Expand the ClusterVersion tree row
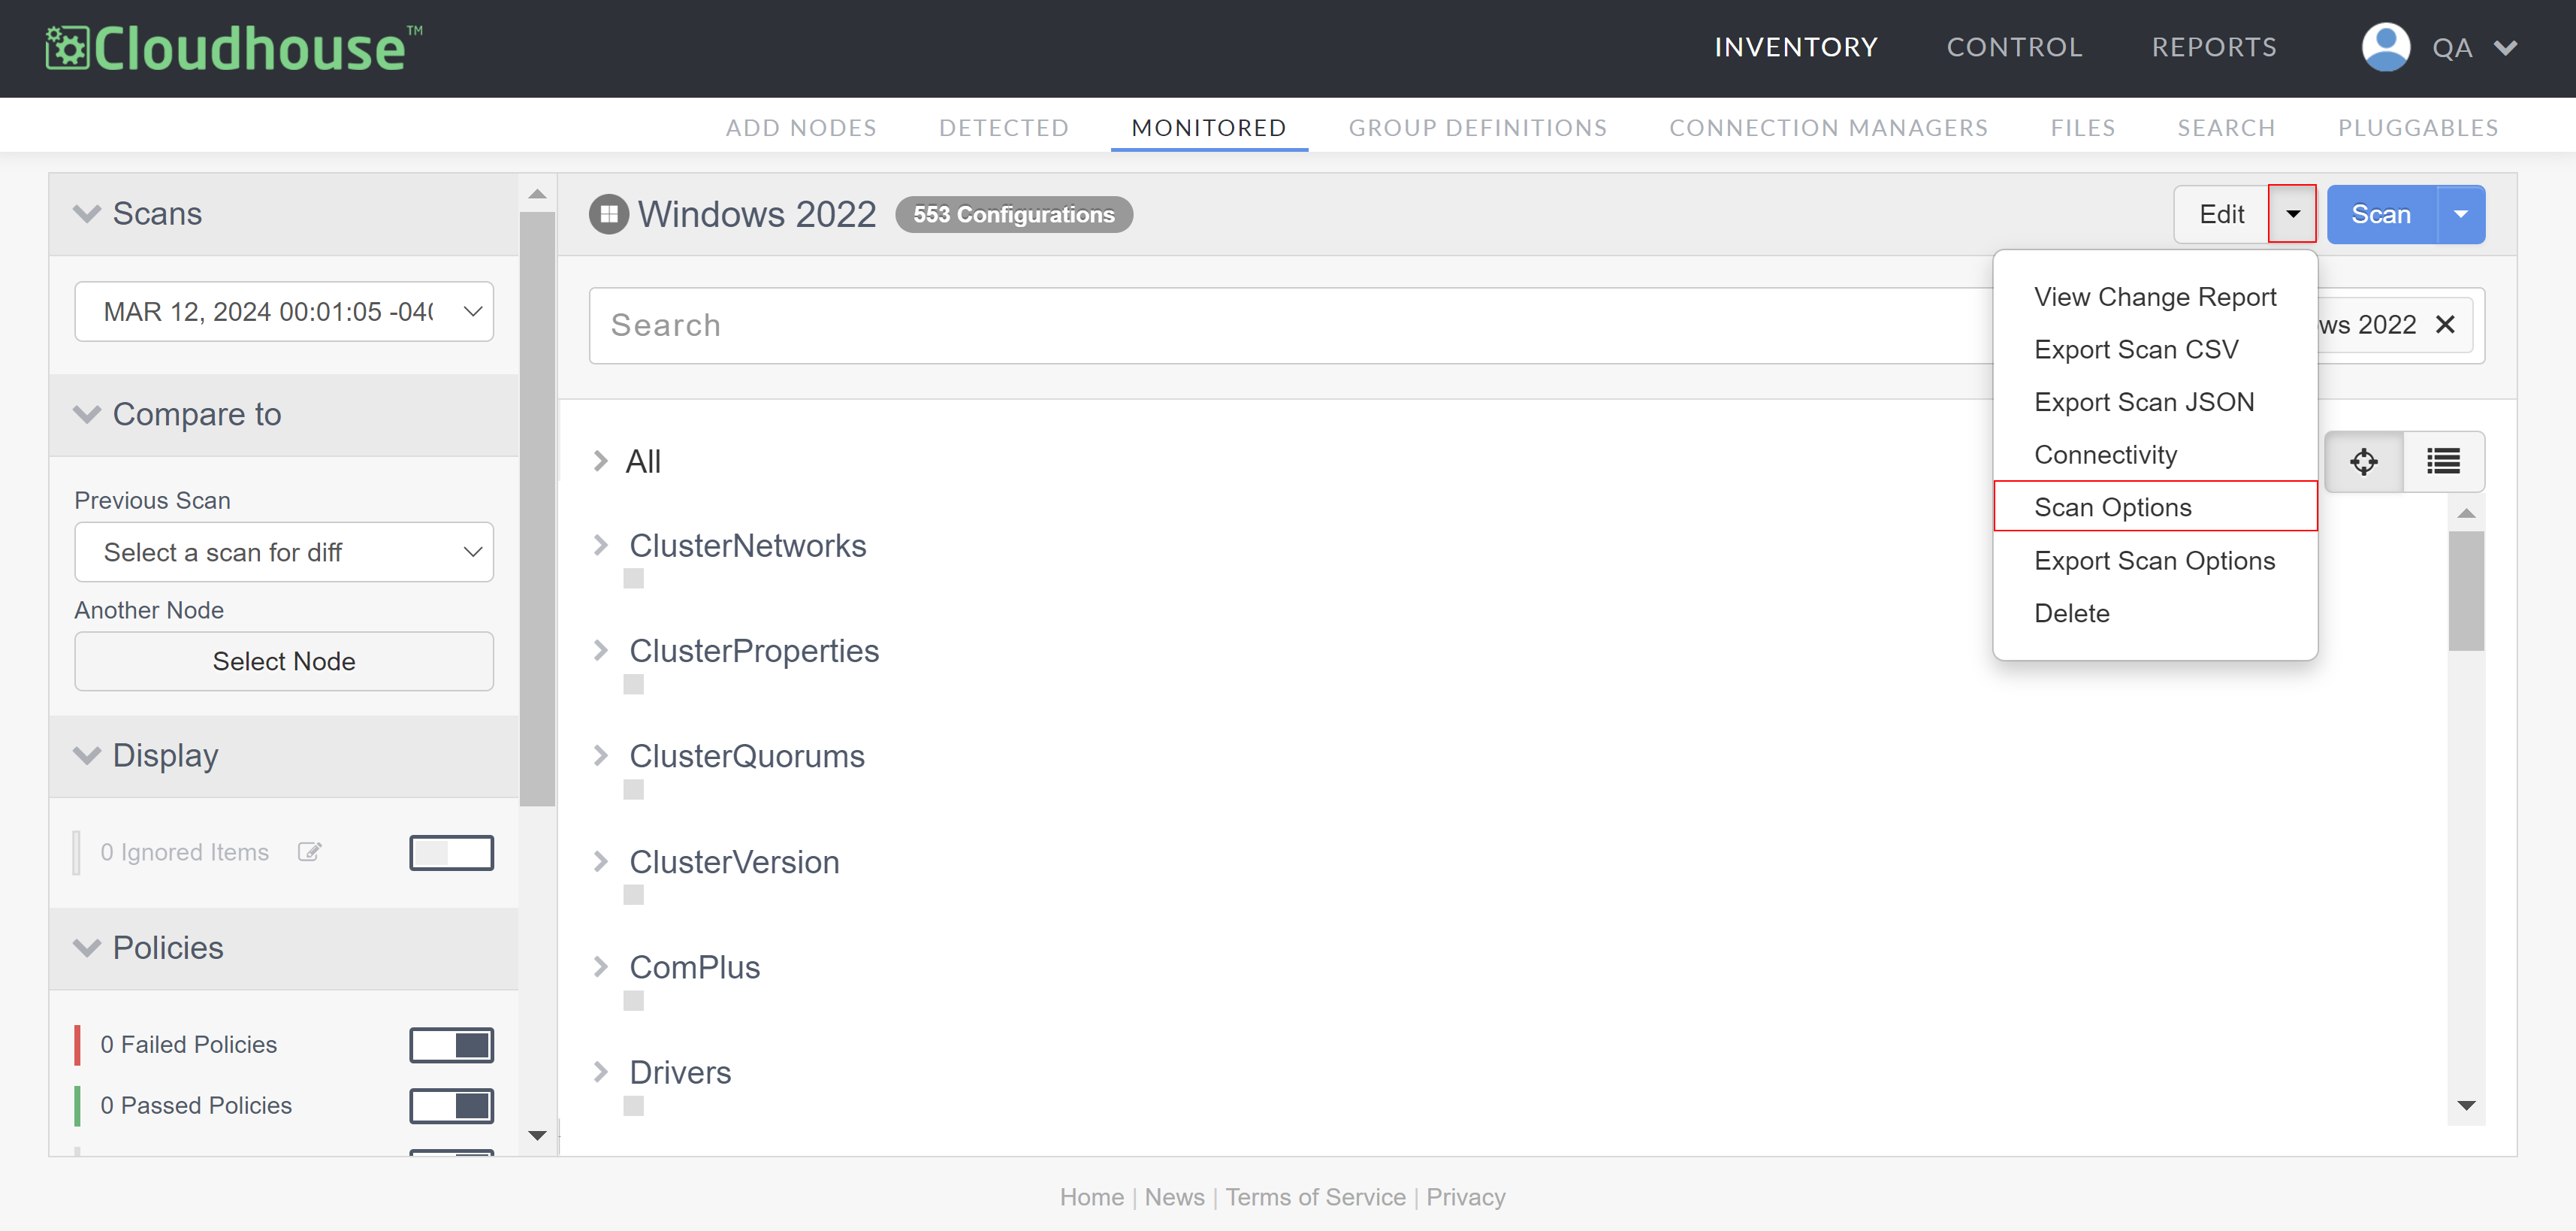This screenshot has height=1231, width=2576. 600,861
